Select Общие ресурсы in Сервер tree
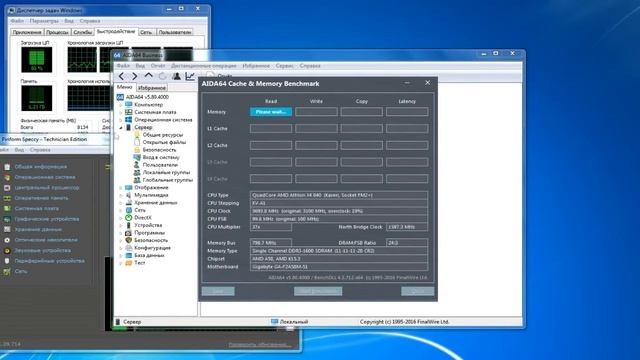 162,135
